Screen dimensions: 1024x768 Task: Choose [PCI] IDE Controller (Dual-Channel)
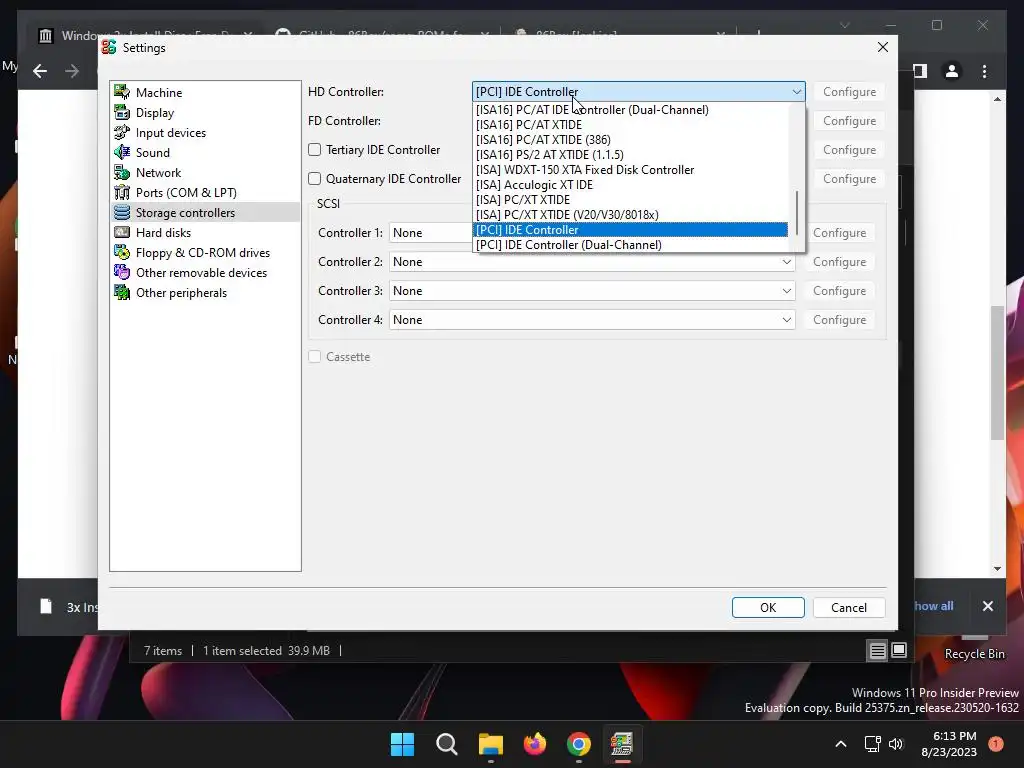pyautogui.click(x=631, y=245)
